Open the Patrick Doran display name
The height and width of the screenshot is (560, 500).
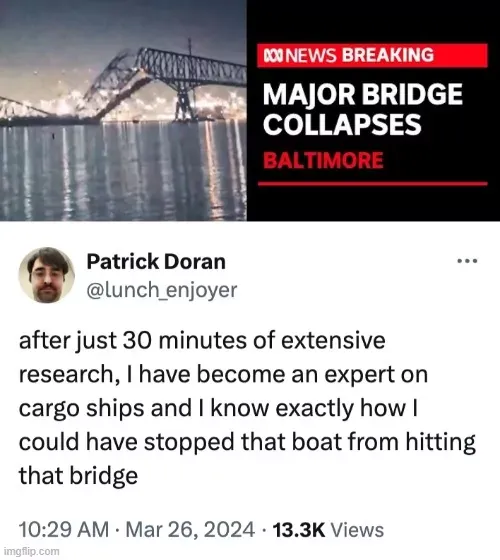pos(156,261)
